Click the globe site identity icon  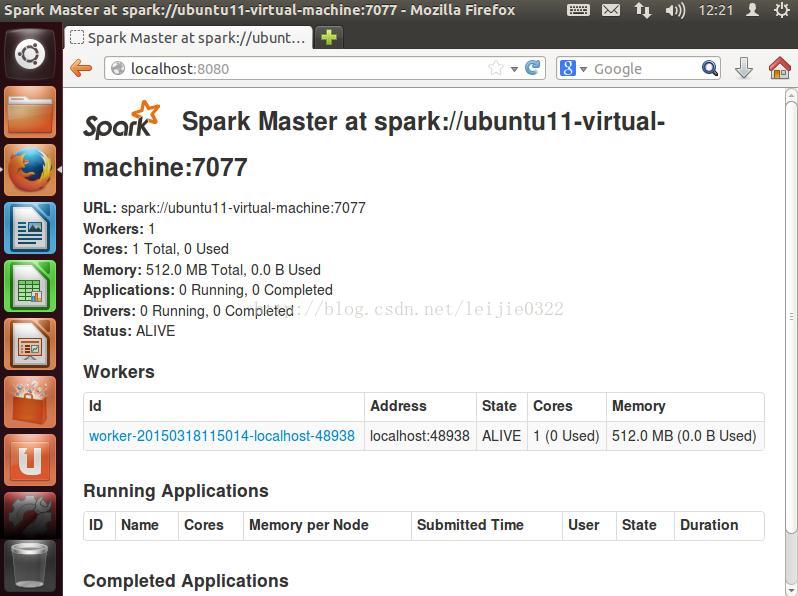click(118, 68)
